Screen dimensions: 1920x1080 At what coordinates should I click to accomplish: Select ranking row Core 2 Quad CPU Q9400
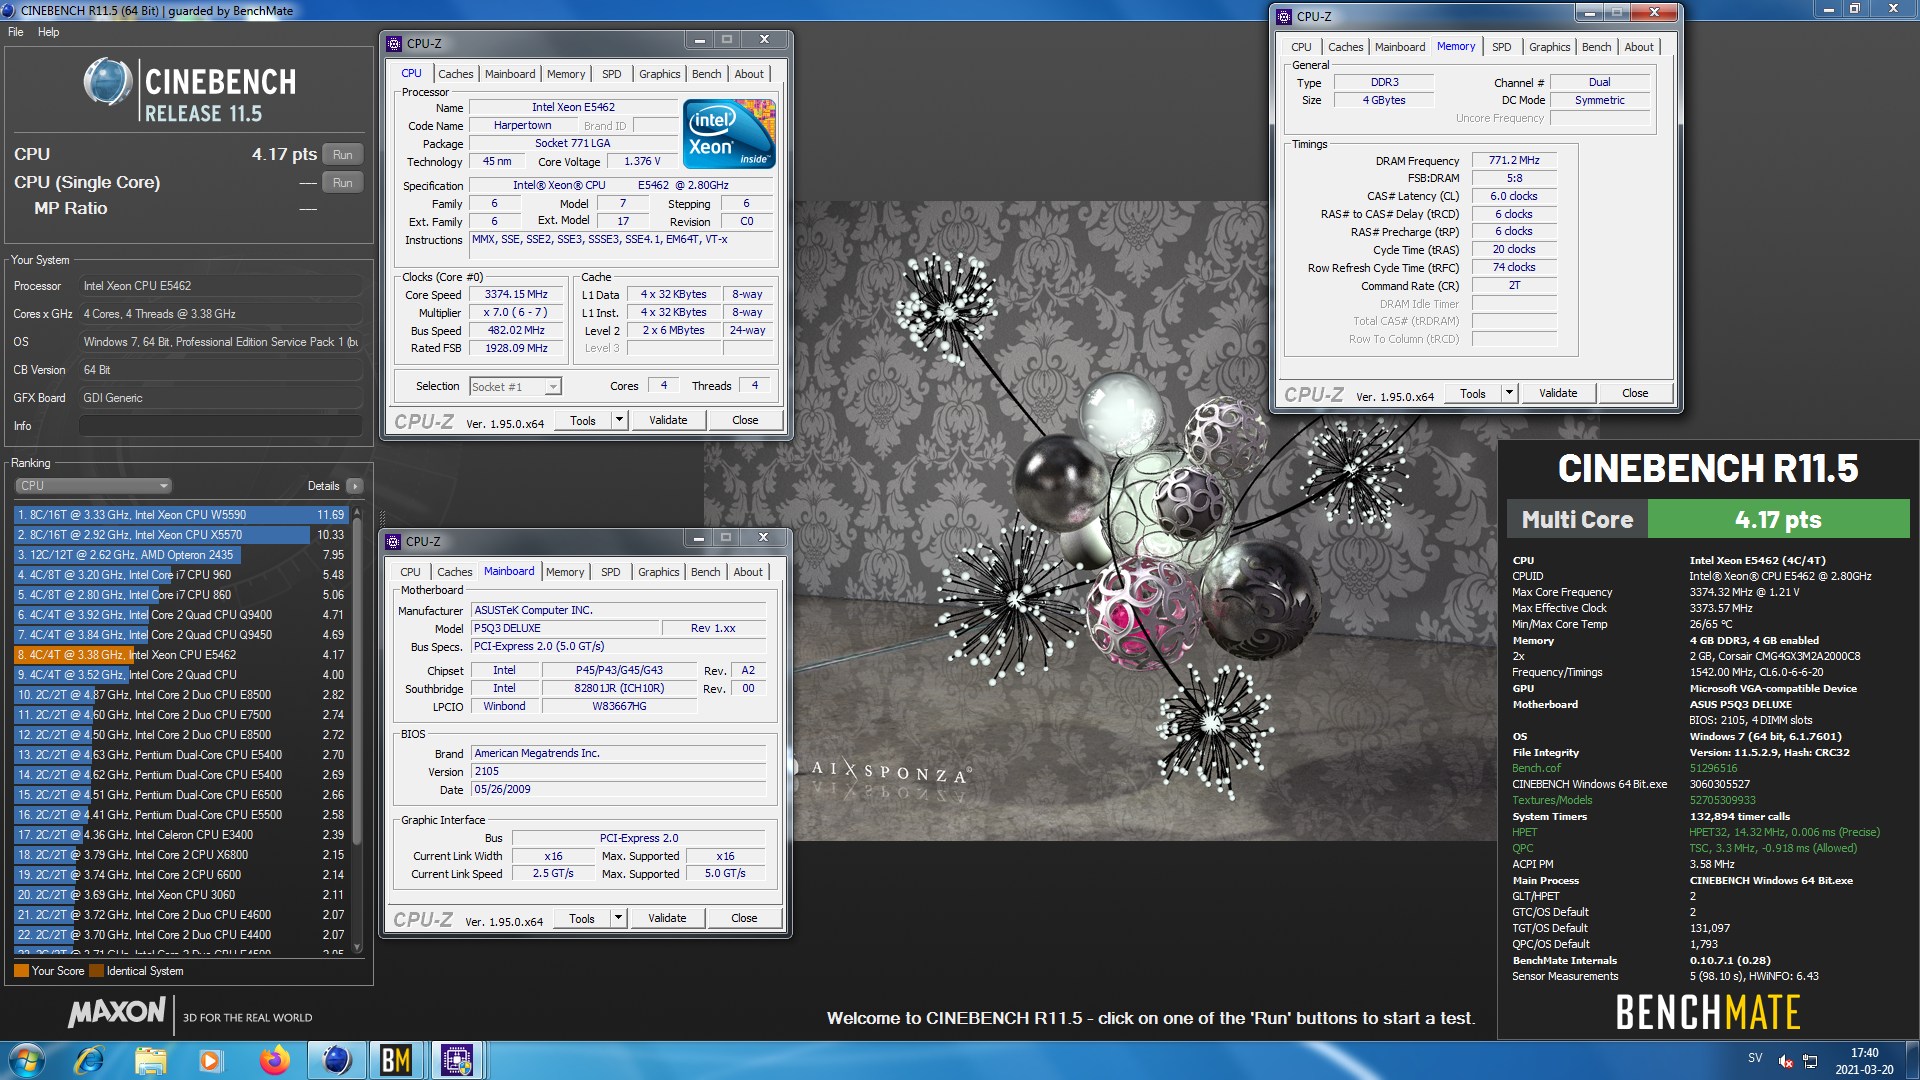181,615
